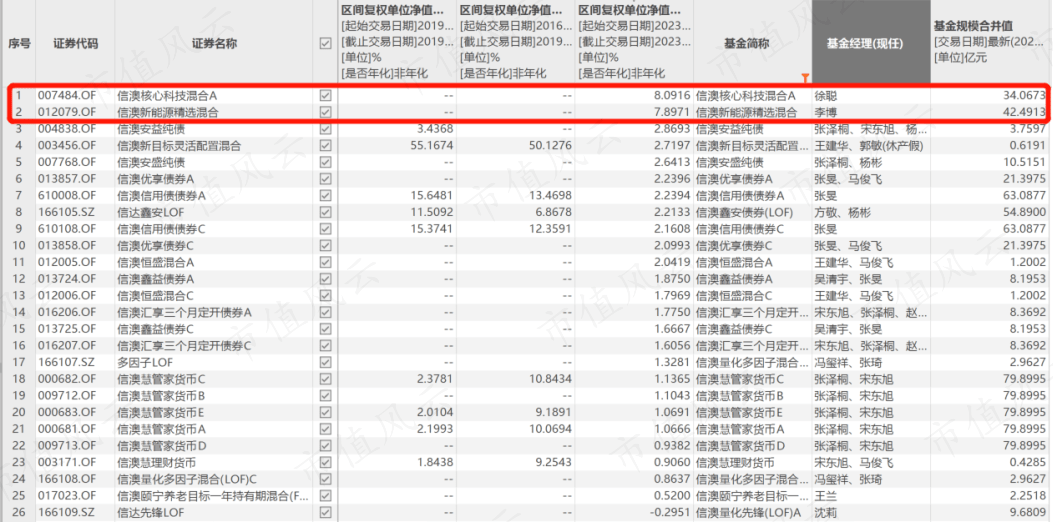Click the 证券代码 column header

pos(67,44)
